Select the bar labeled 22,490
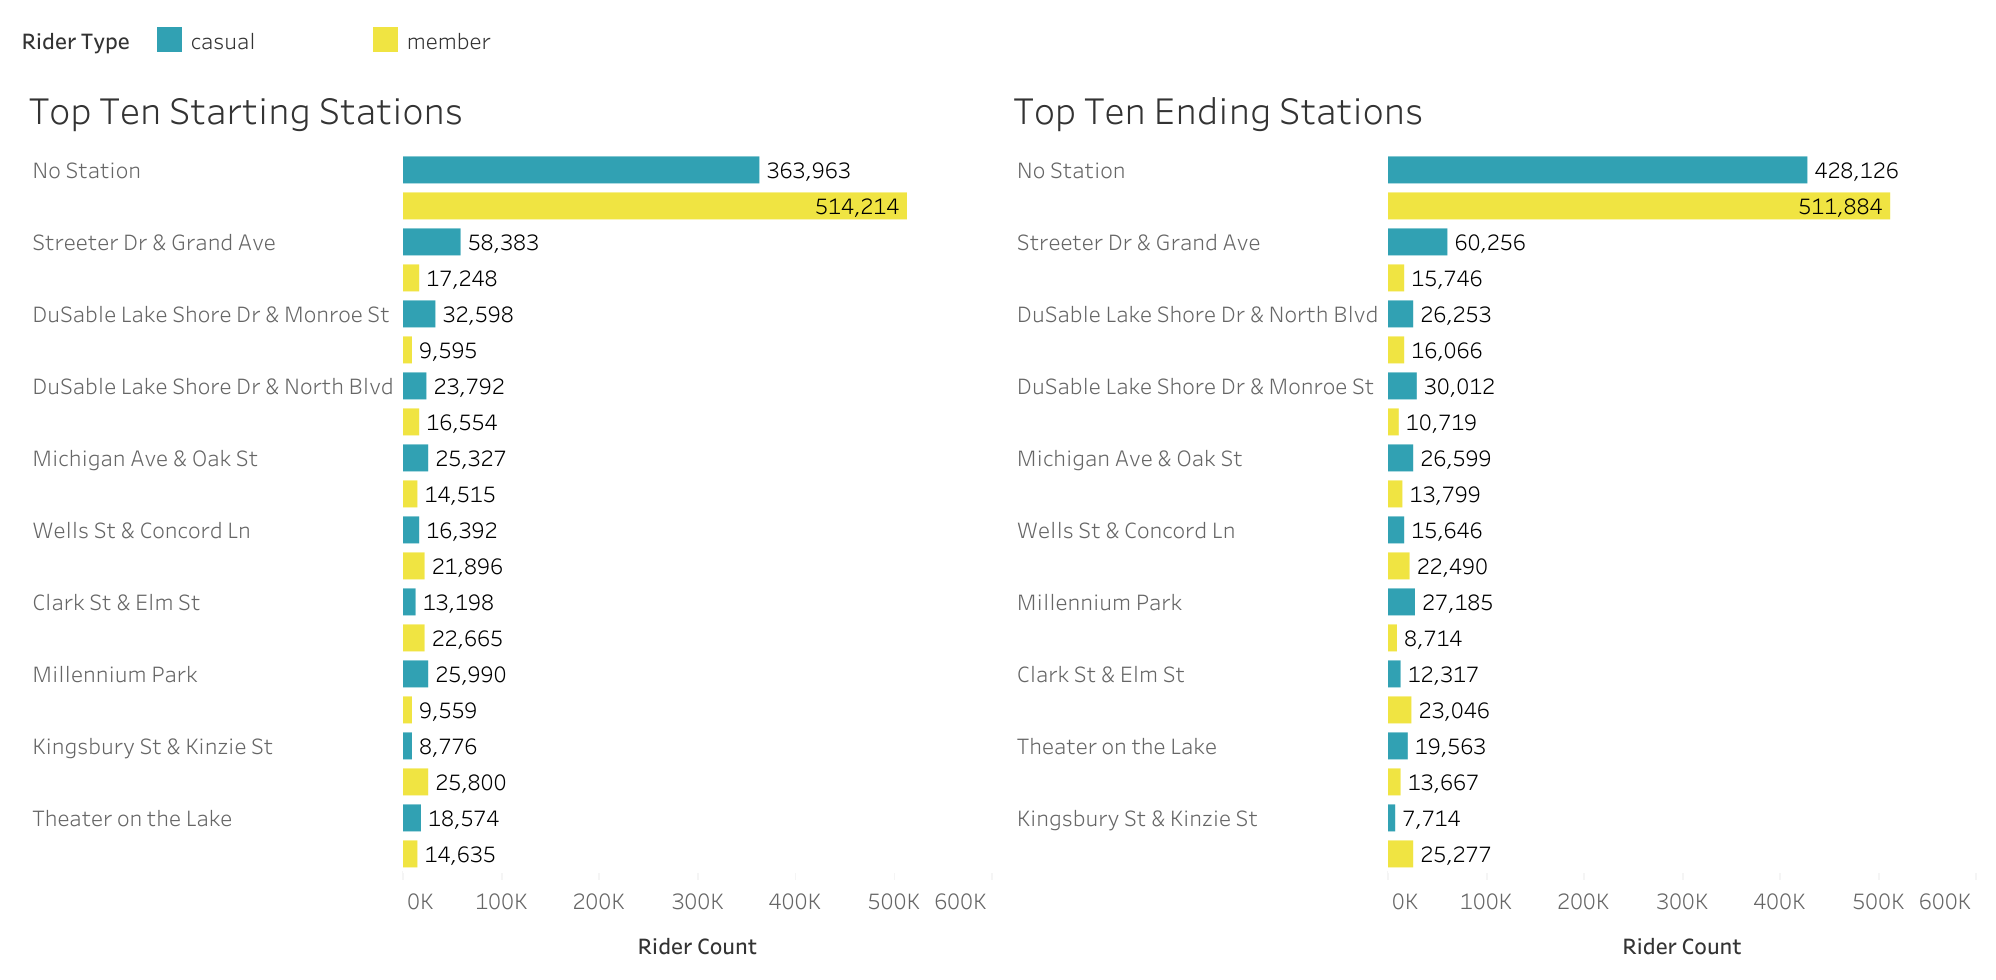Viewport: 1996px width, 980px height. 1399,566
